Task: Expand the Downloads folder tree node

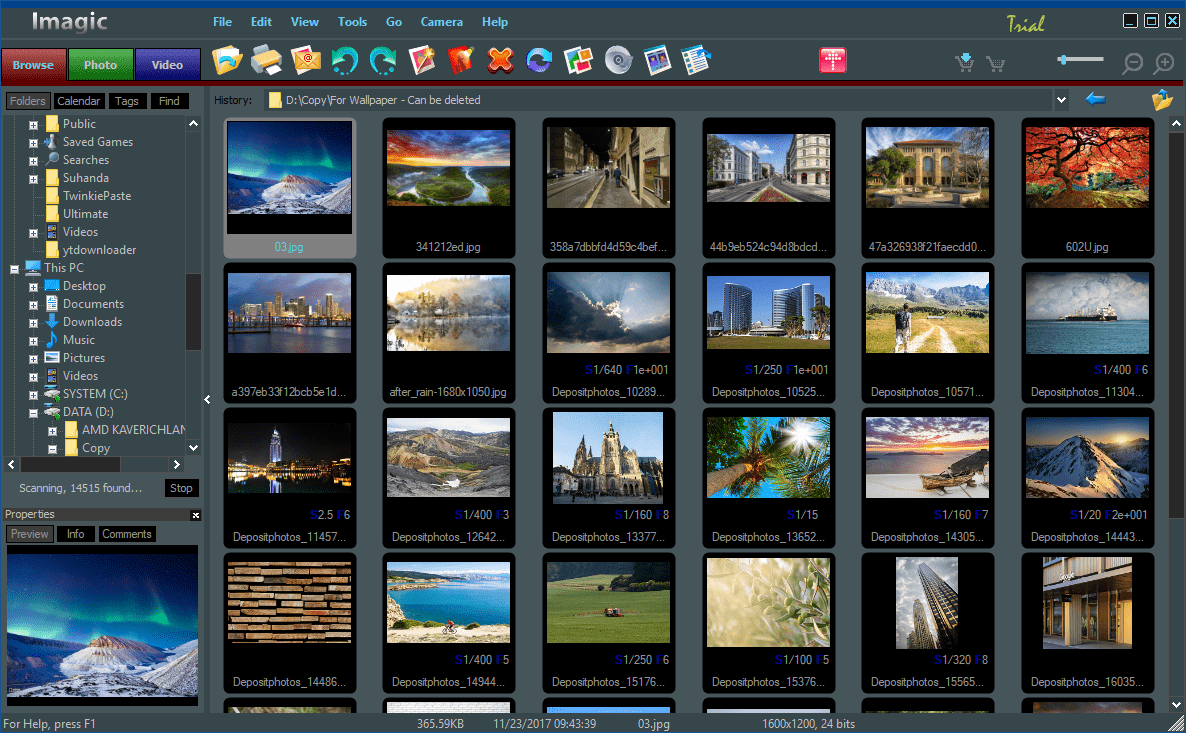Action: click(x=33, y=322)
